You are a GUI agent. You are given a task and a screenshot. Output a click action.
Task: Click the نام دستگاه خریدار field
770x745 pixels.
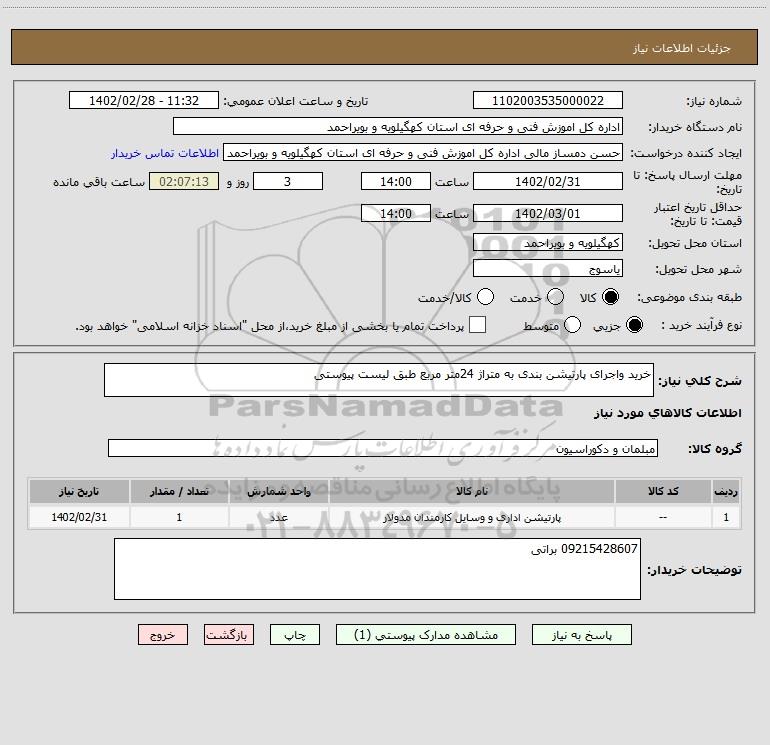(x=398, y=126)
